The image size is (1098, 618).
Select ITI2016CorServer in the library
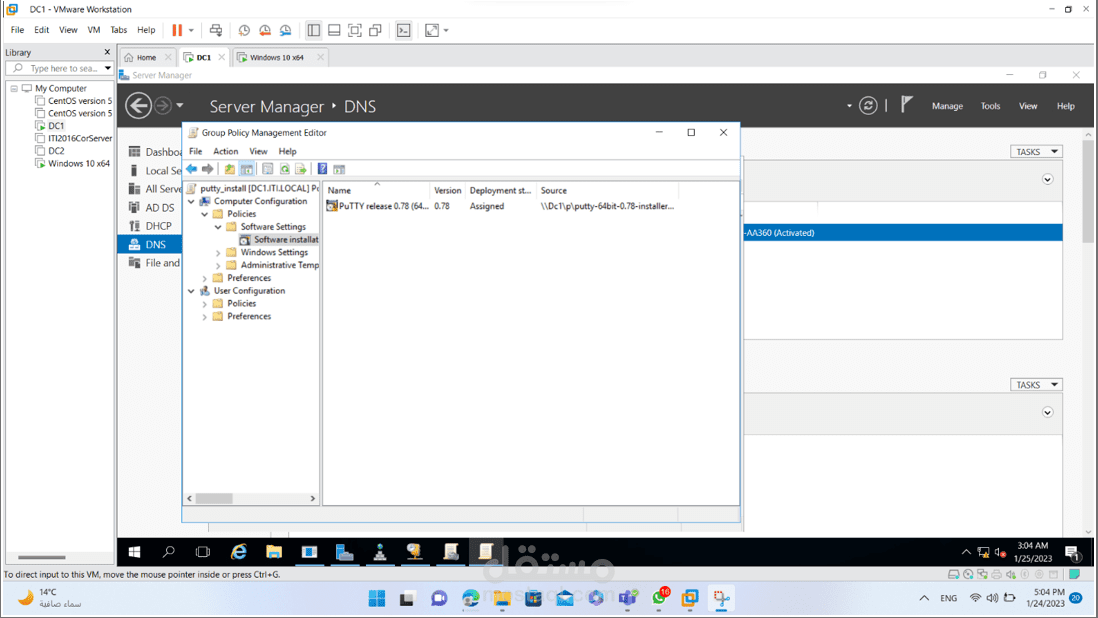80,139
